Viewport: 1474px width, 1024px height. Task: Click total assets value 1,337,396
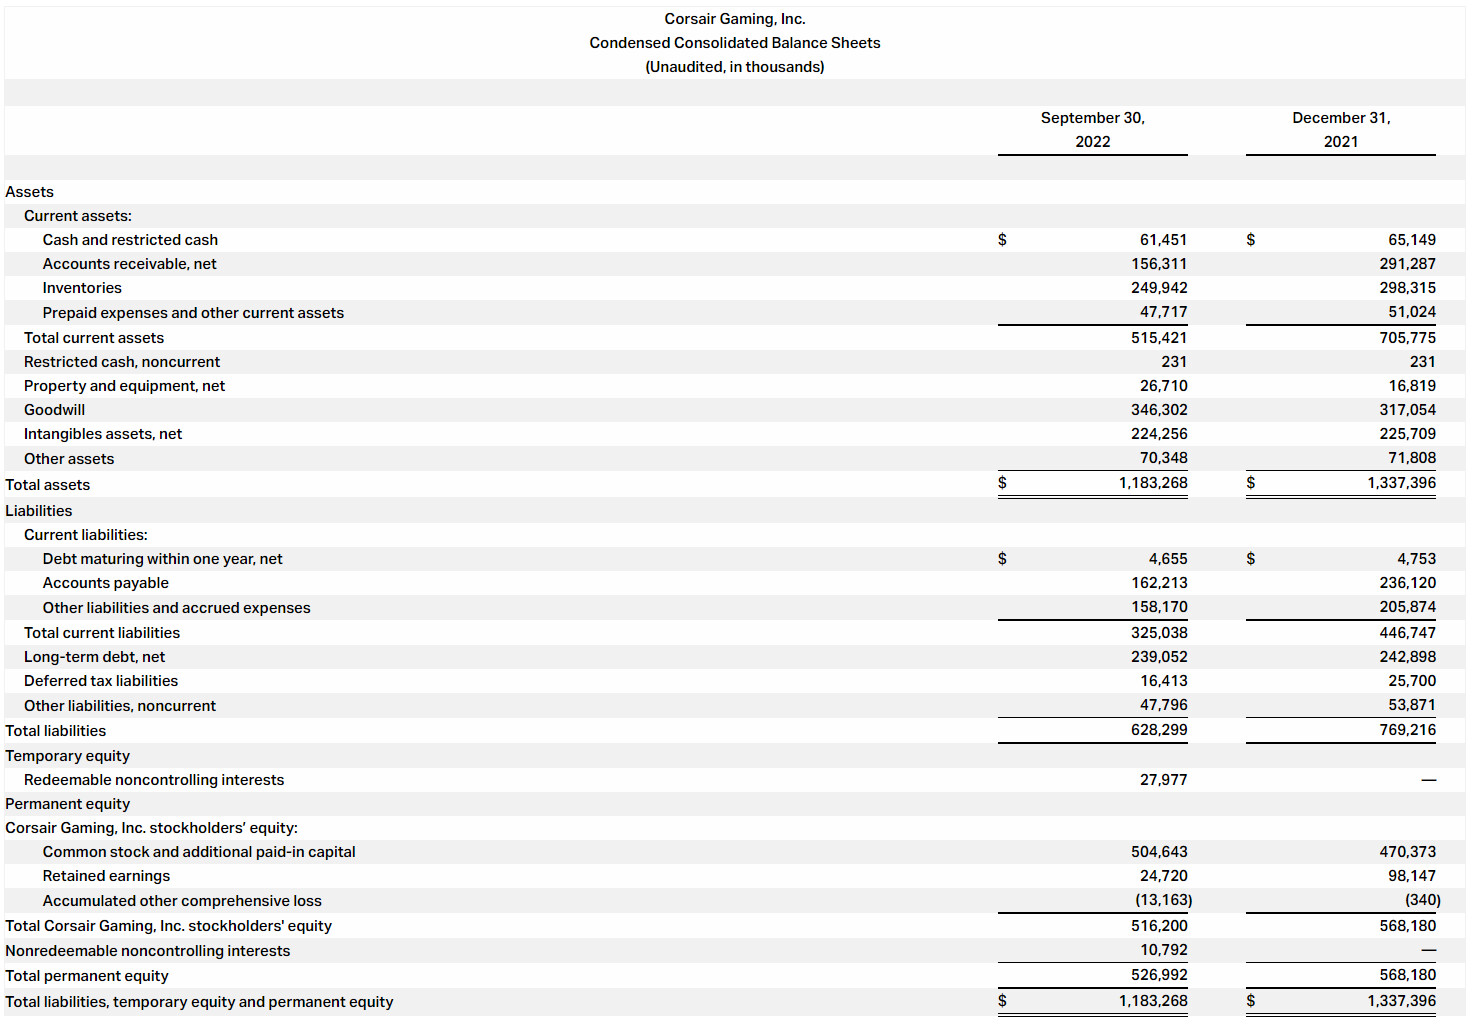tap(1402, 483)
